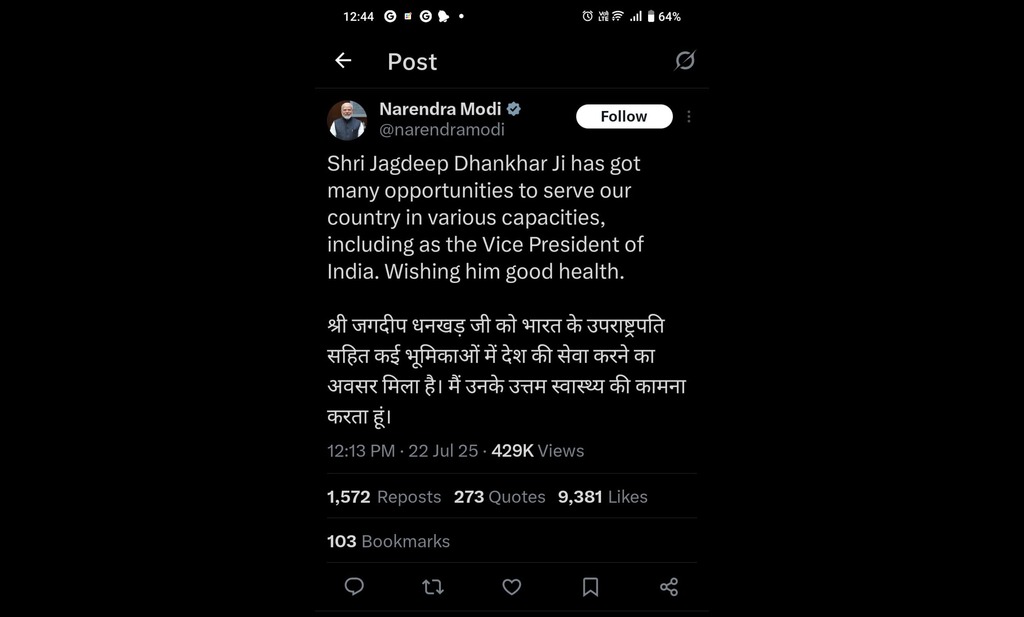Open the 103 Bookmarks count

(389, 541)
